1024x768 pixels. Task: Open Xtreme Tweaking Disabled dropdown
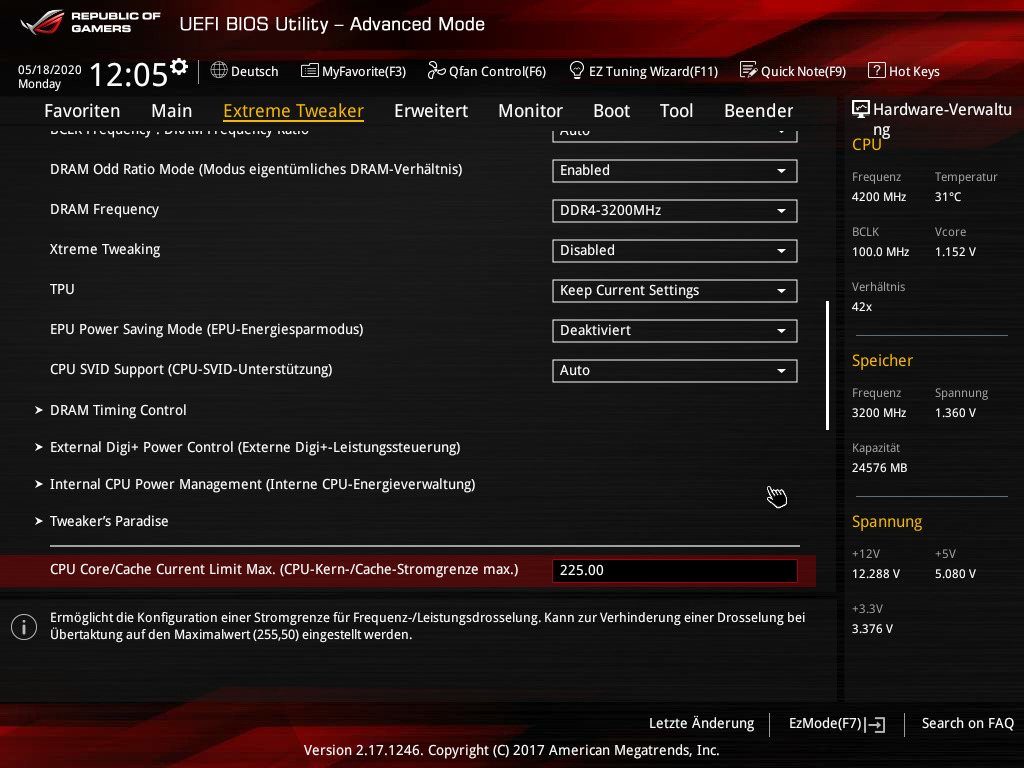pos(675,251)
